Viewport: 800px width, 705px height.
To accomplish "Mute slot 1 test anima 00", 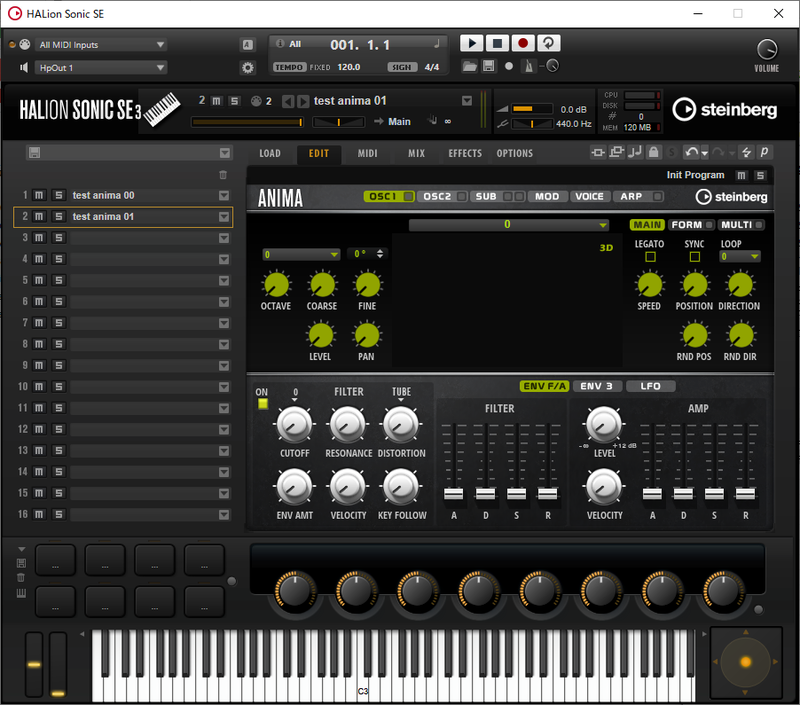I will [39, 195].
